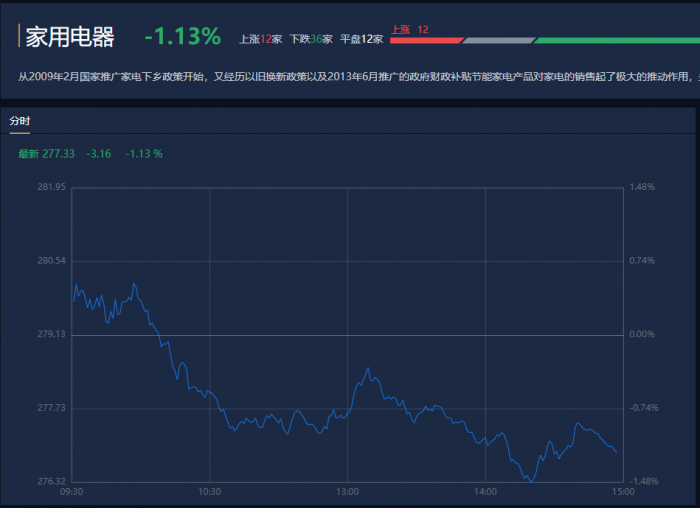The width and height of the screenshot is (700, 508).
Task: Click the gray 平盘 segment of the ratio bar
Action: [x=498, y=41]
